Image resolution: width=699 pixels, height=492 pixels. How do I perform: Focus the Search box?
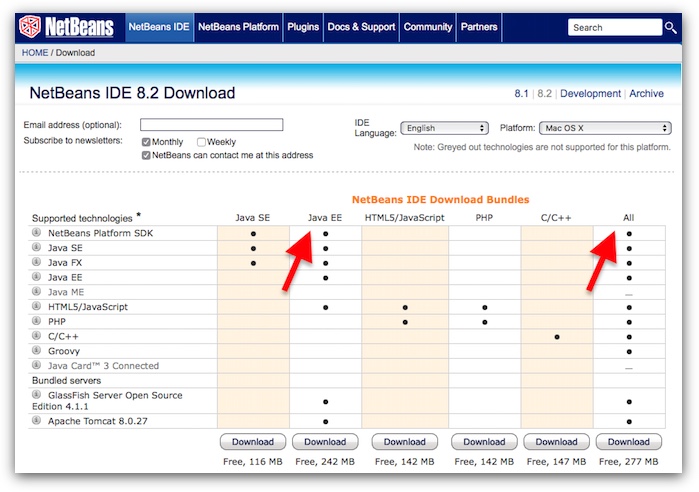[x=615, y=28]
